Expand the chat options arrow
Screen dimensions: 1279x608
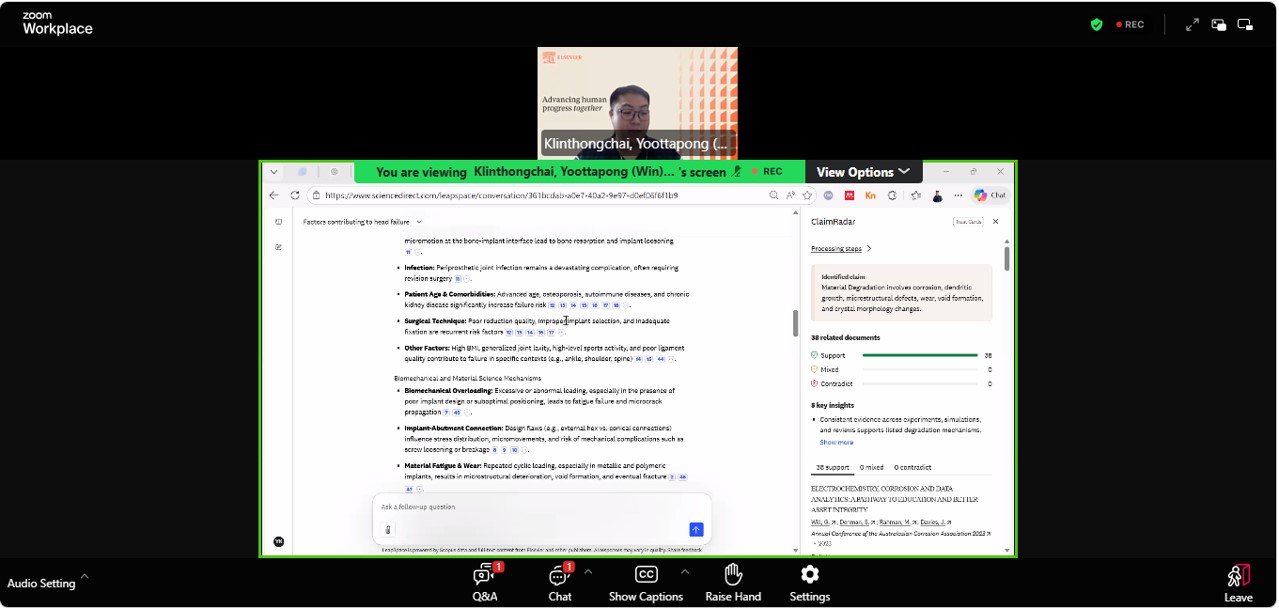[588, 572]
